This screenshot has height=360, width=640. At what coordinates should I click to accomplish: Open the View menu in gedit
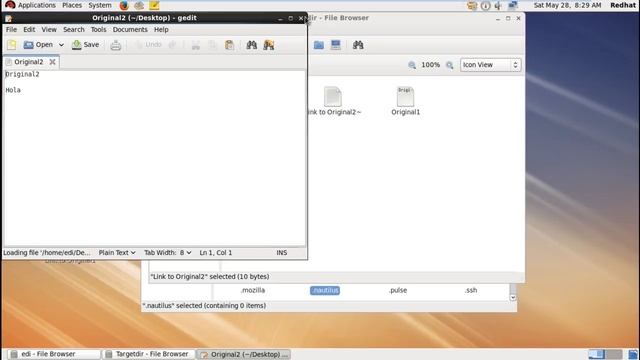click(49, 29)
